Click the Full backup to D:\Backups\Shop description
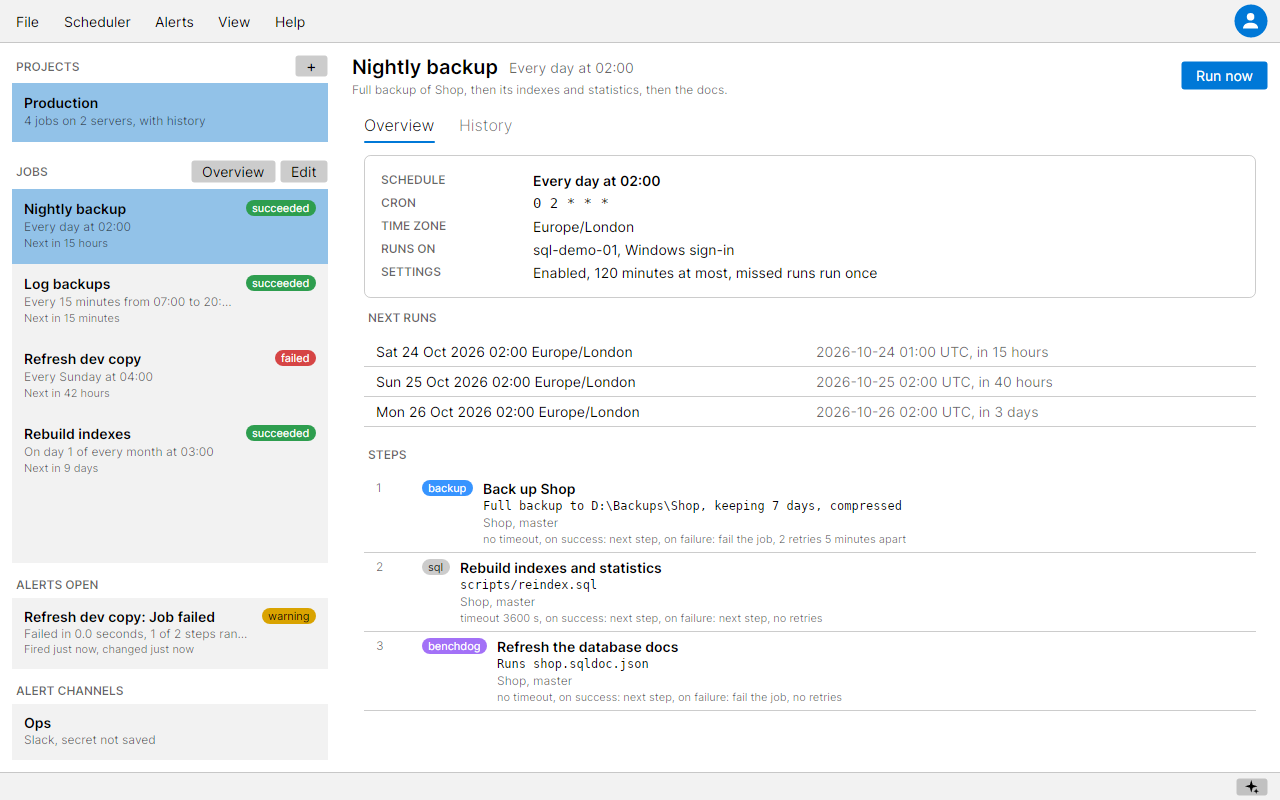The image size is (1280, 800). (692, 506)
